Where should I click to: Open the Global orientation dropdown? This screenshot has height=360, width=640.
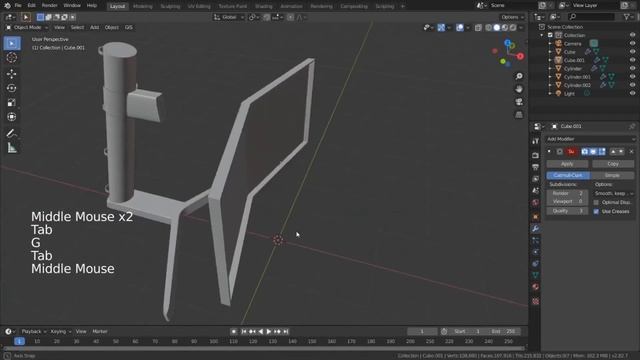(229, 17)
